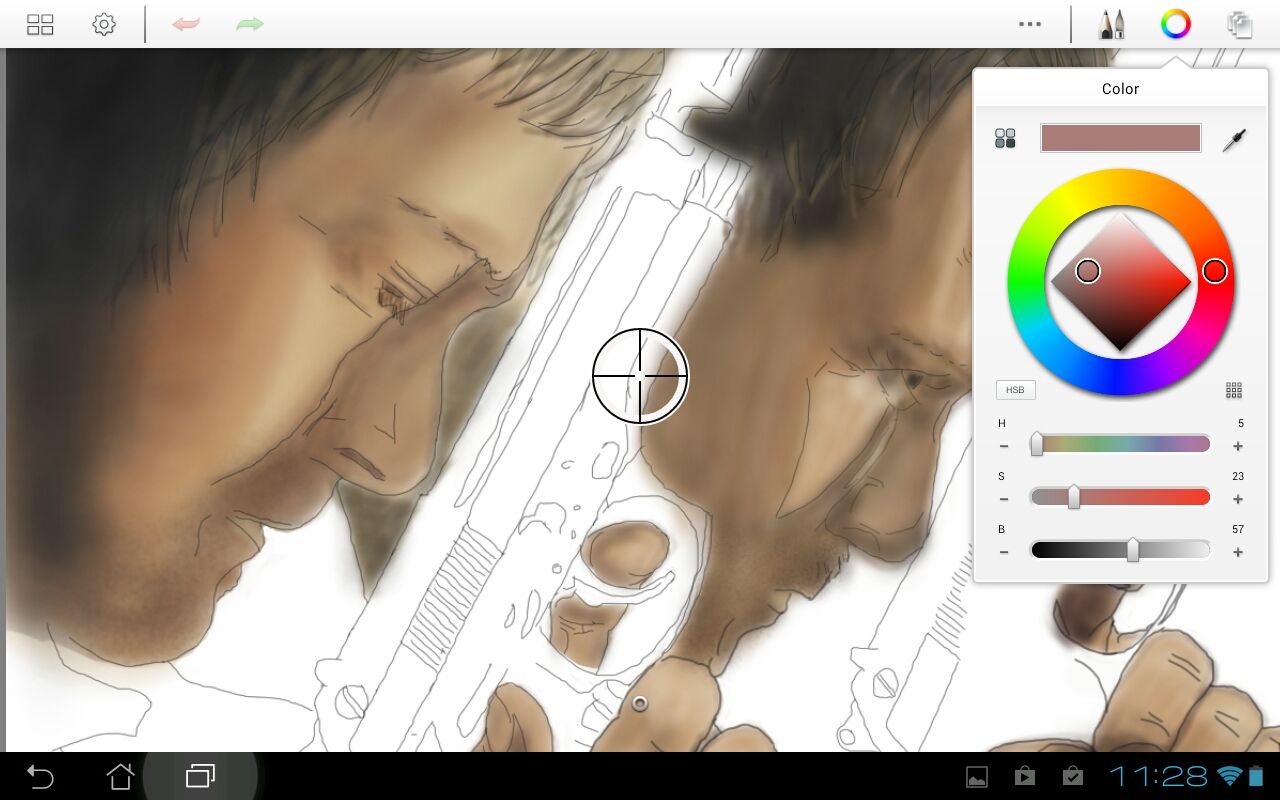This screenshot has height=800, width=1280.
Task: Toggle the color wheel panel
Action: [x=1176, y=24]
